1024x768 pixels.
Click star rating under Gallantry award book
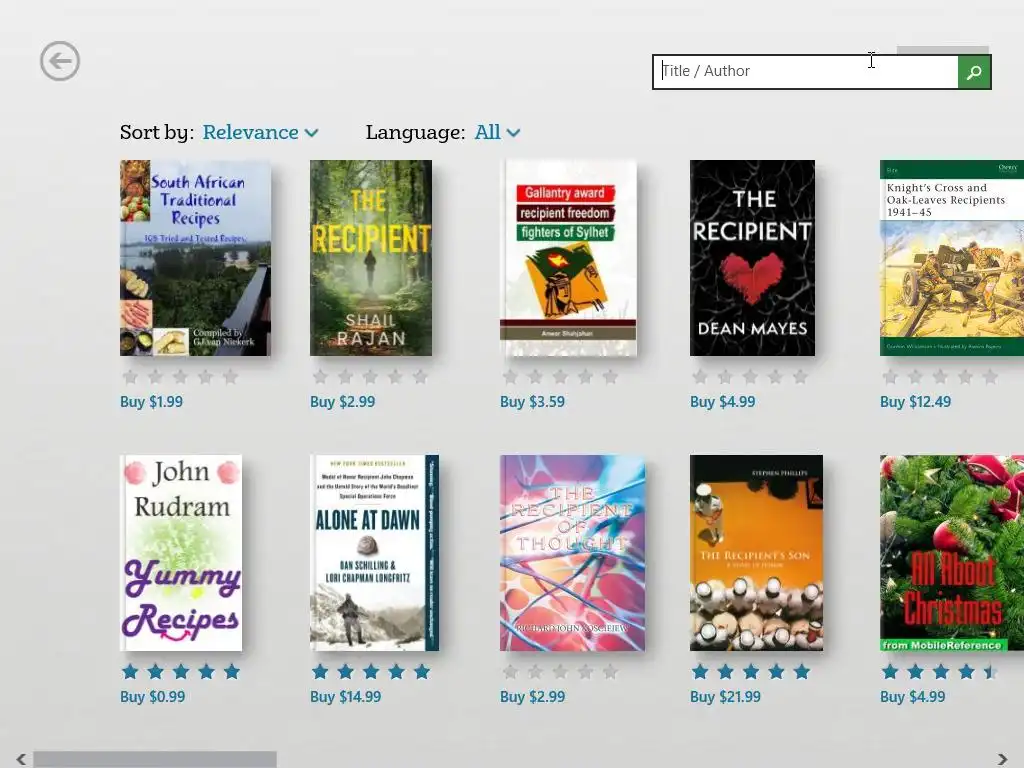click(x=560, y=377)
